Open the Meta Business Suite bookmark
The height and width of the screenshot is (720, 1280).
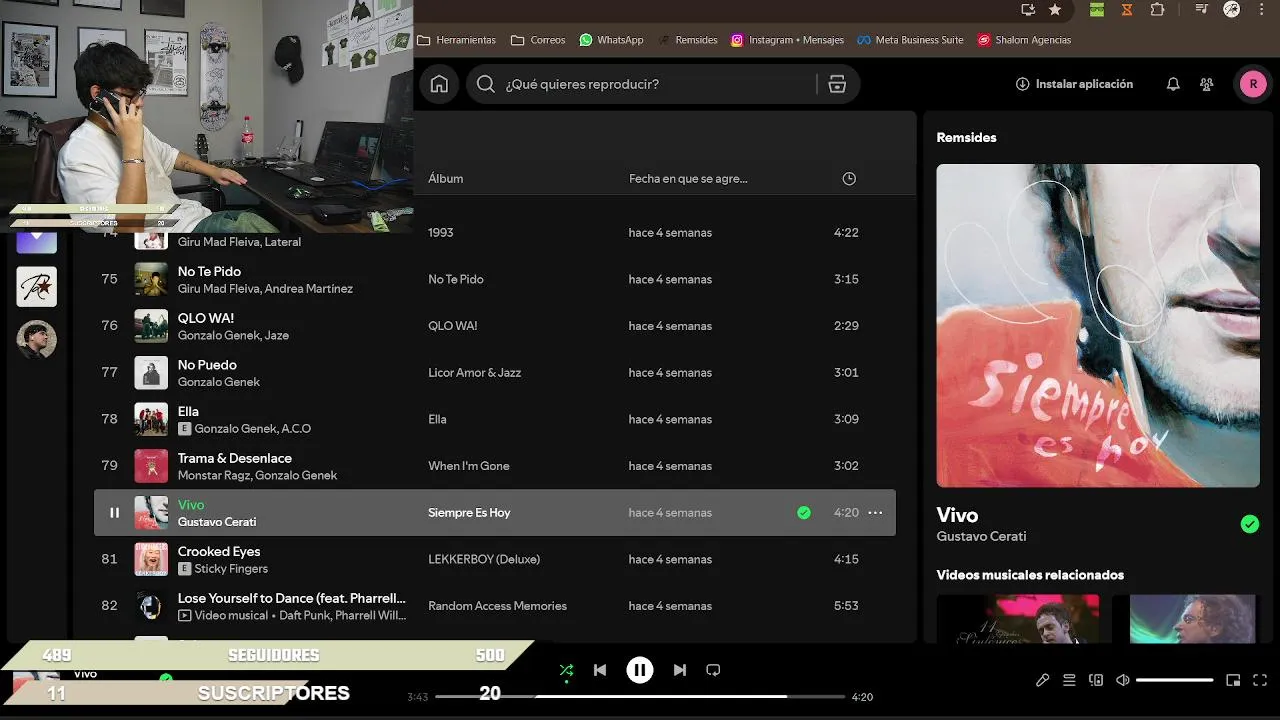click(909, 40)
